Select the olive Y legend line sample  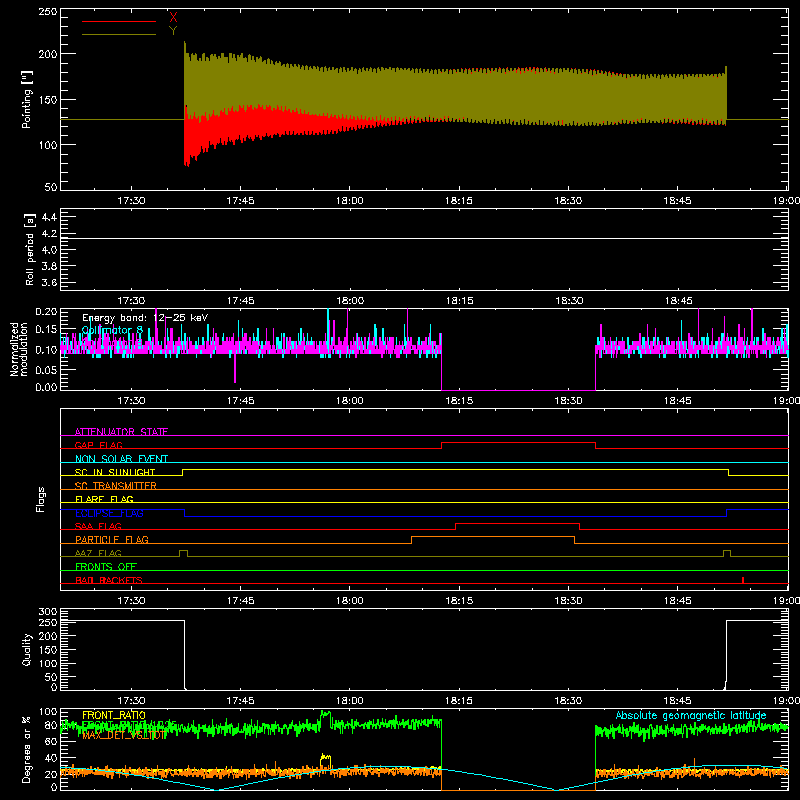[x=119, y=35]
